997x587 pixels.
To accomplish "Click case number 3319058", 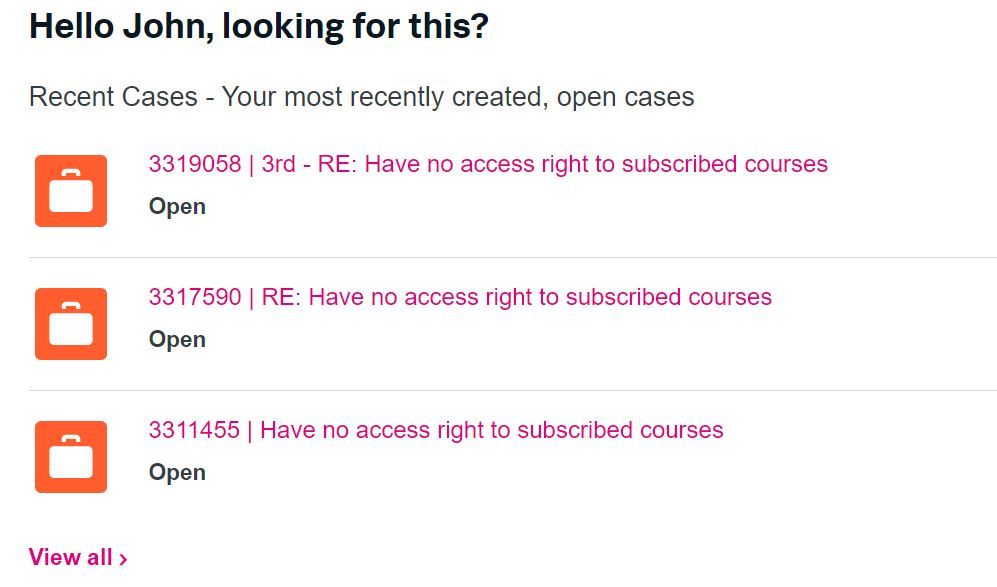I will pos(195,164).
